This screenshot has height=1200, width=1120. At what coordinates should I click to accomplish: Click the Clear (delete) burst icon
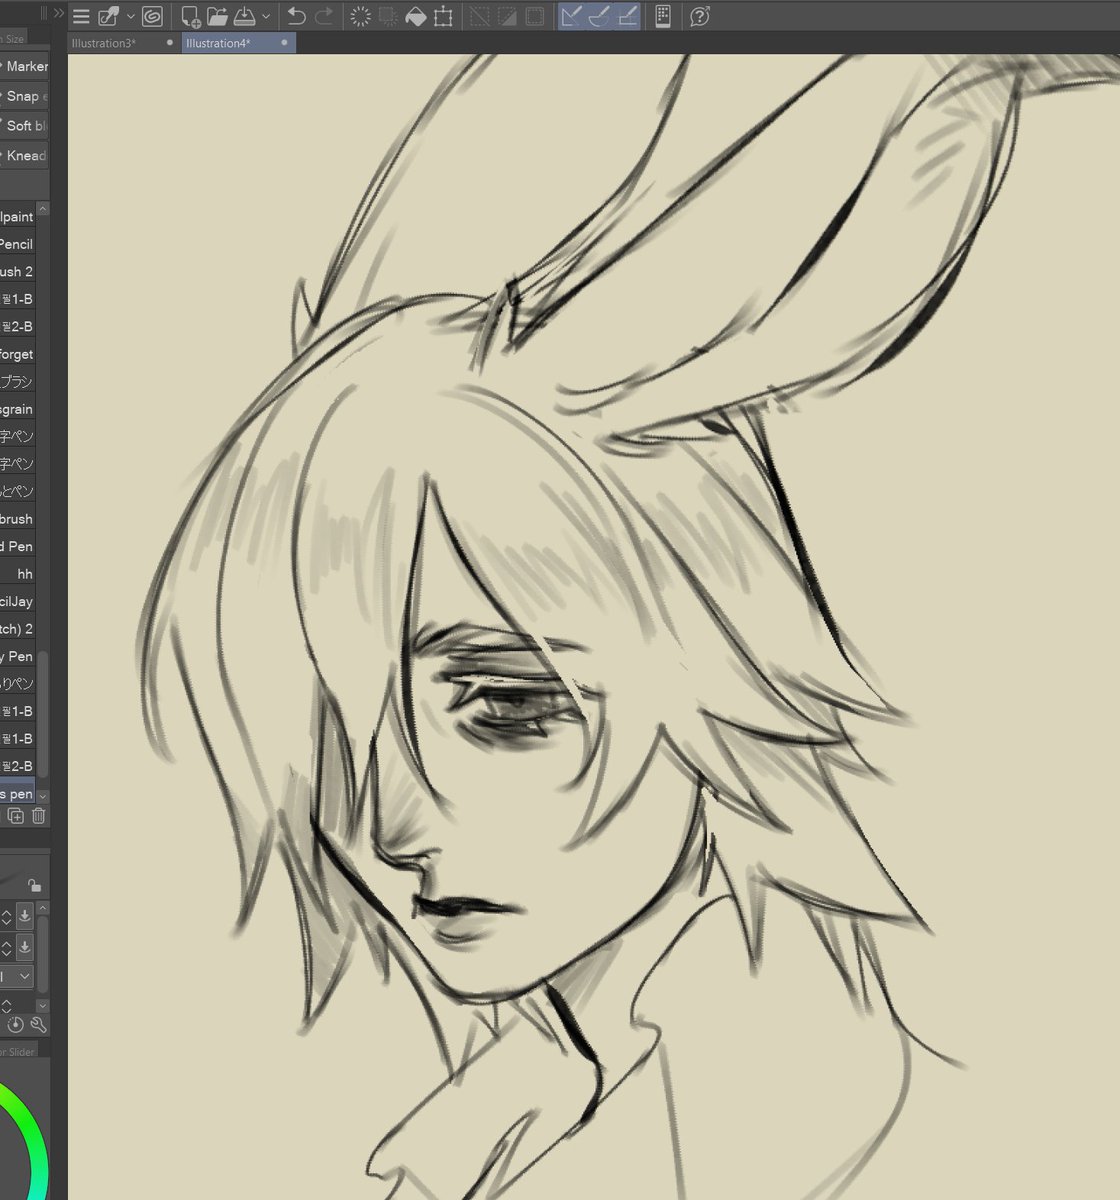click(361, 16)
